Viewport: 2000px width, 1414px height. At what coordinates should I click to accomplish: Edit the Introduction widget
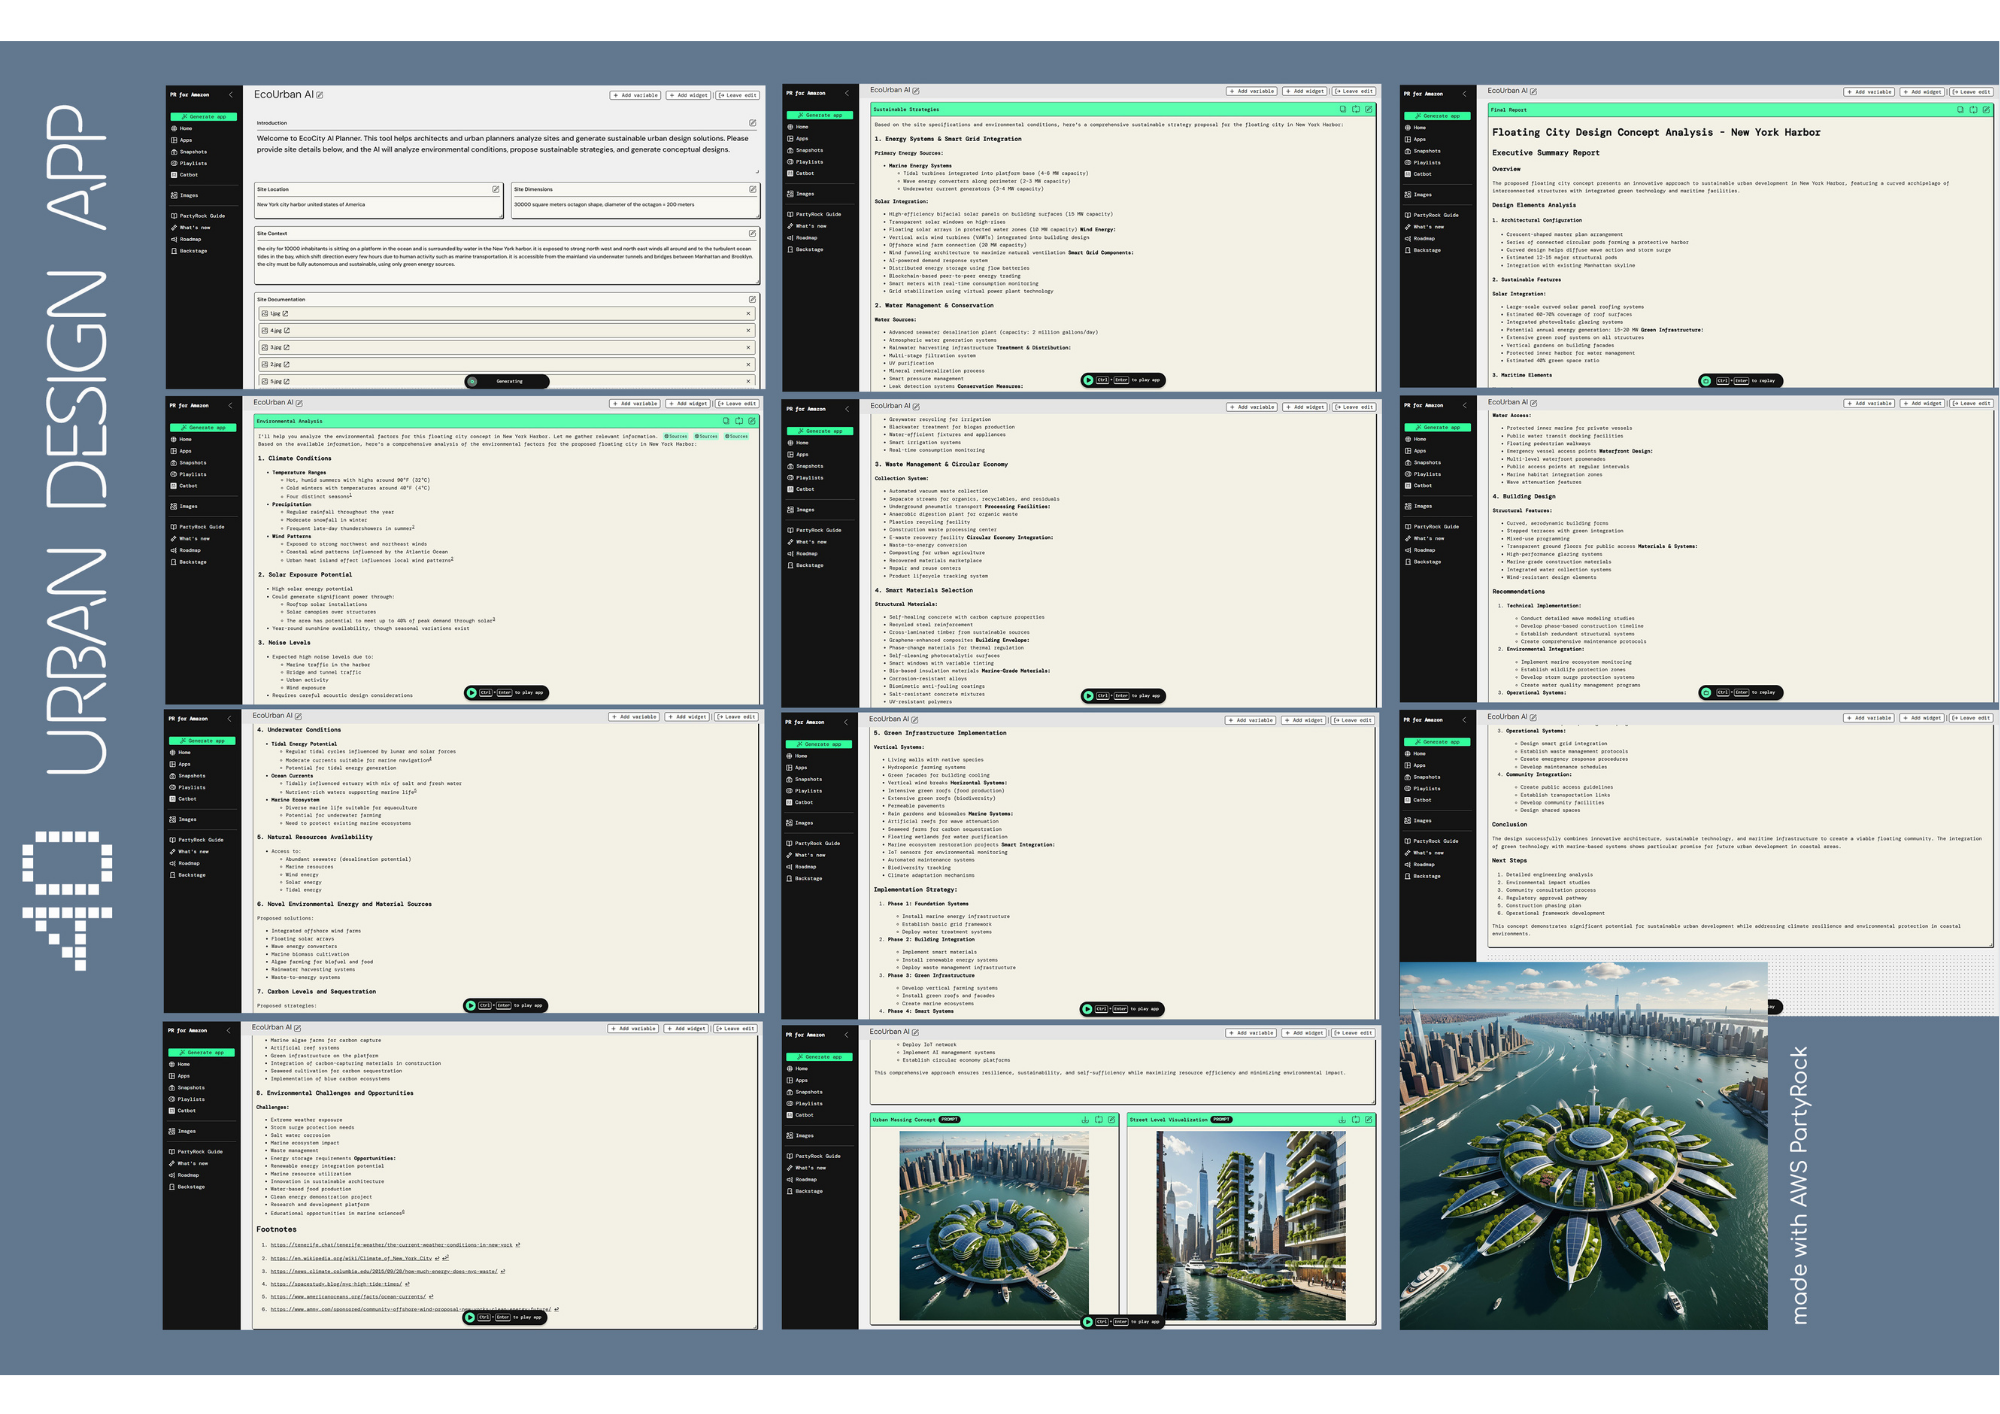(x=752, y=123)
